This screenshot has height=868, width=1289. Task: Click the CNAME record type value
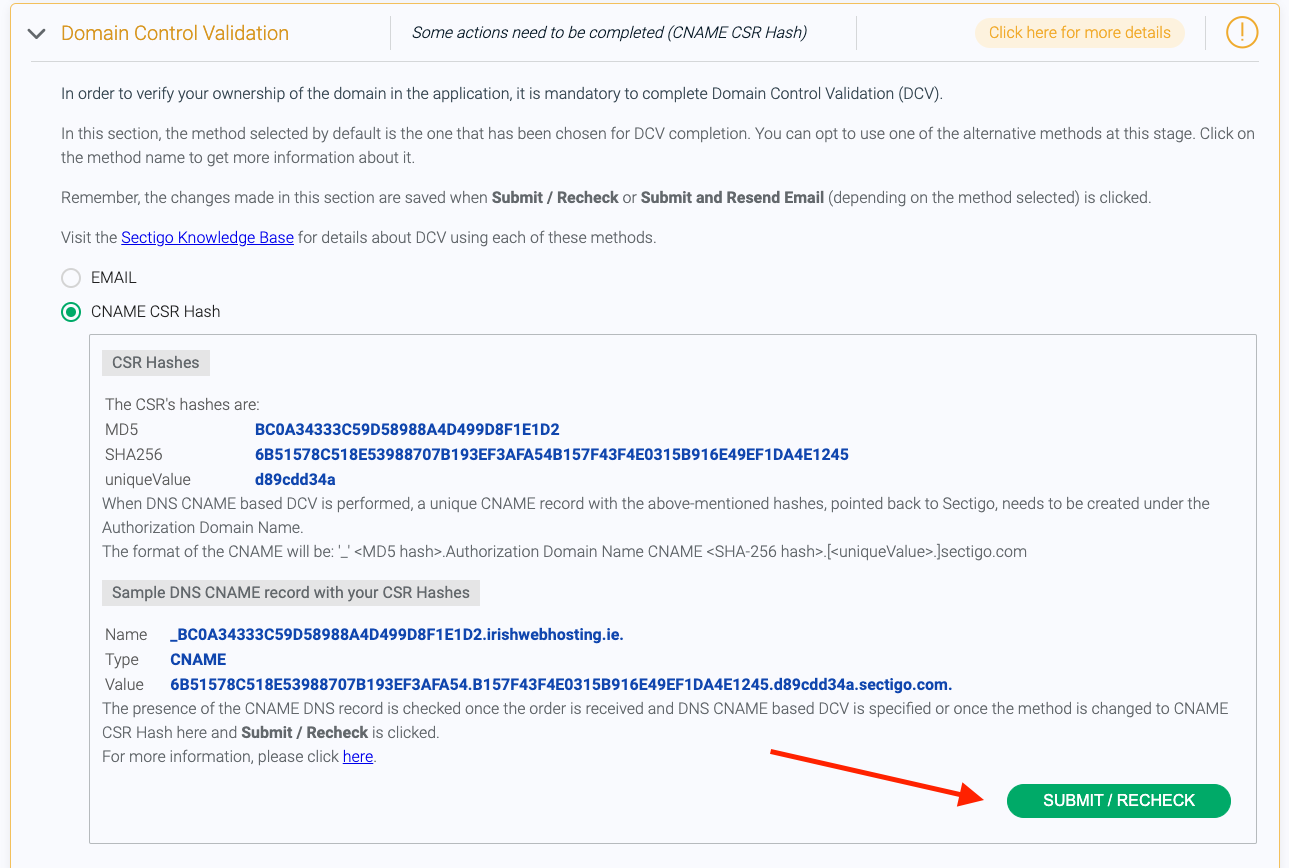pos(198,660)
